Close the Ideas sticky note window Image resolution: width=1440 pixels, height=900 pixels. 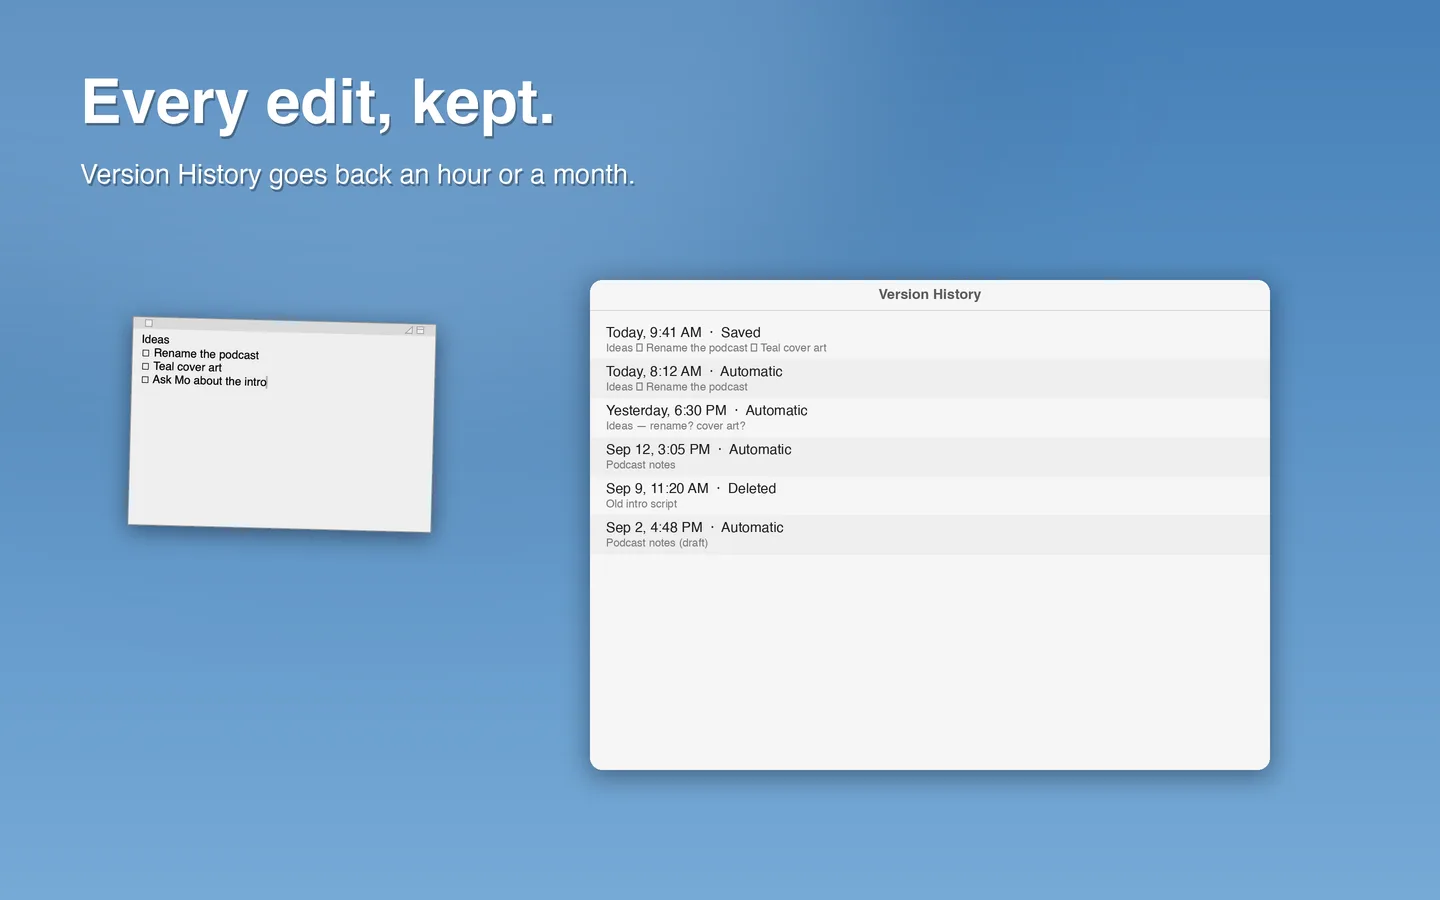point(149,323)
